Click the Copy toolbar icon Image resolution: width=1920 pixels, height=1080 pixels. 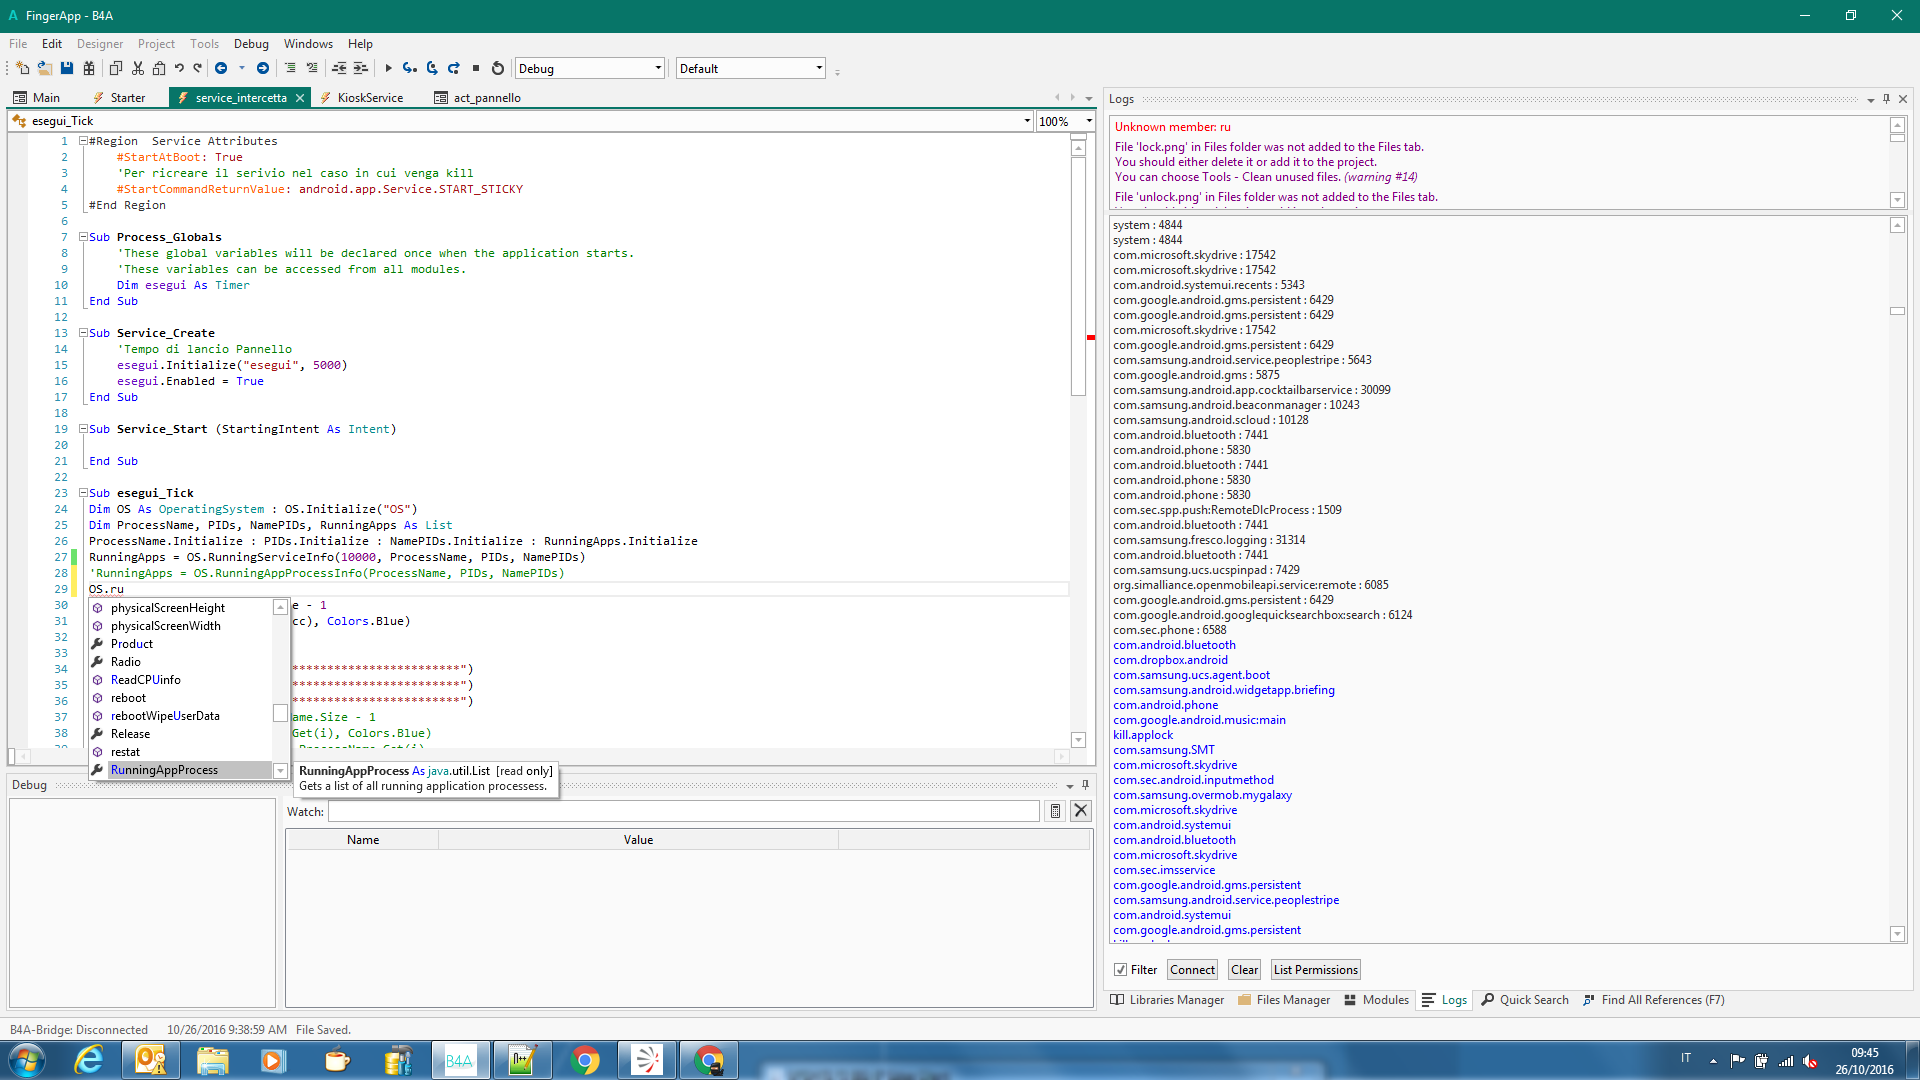coord(116,69)
